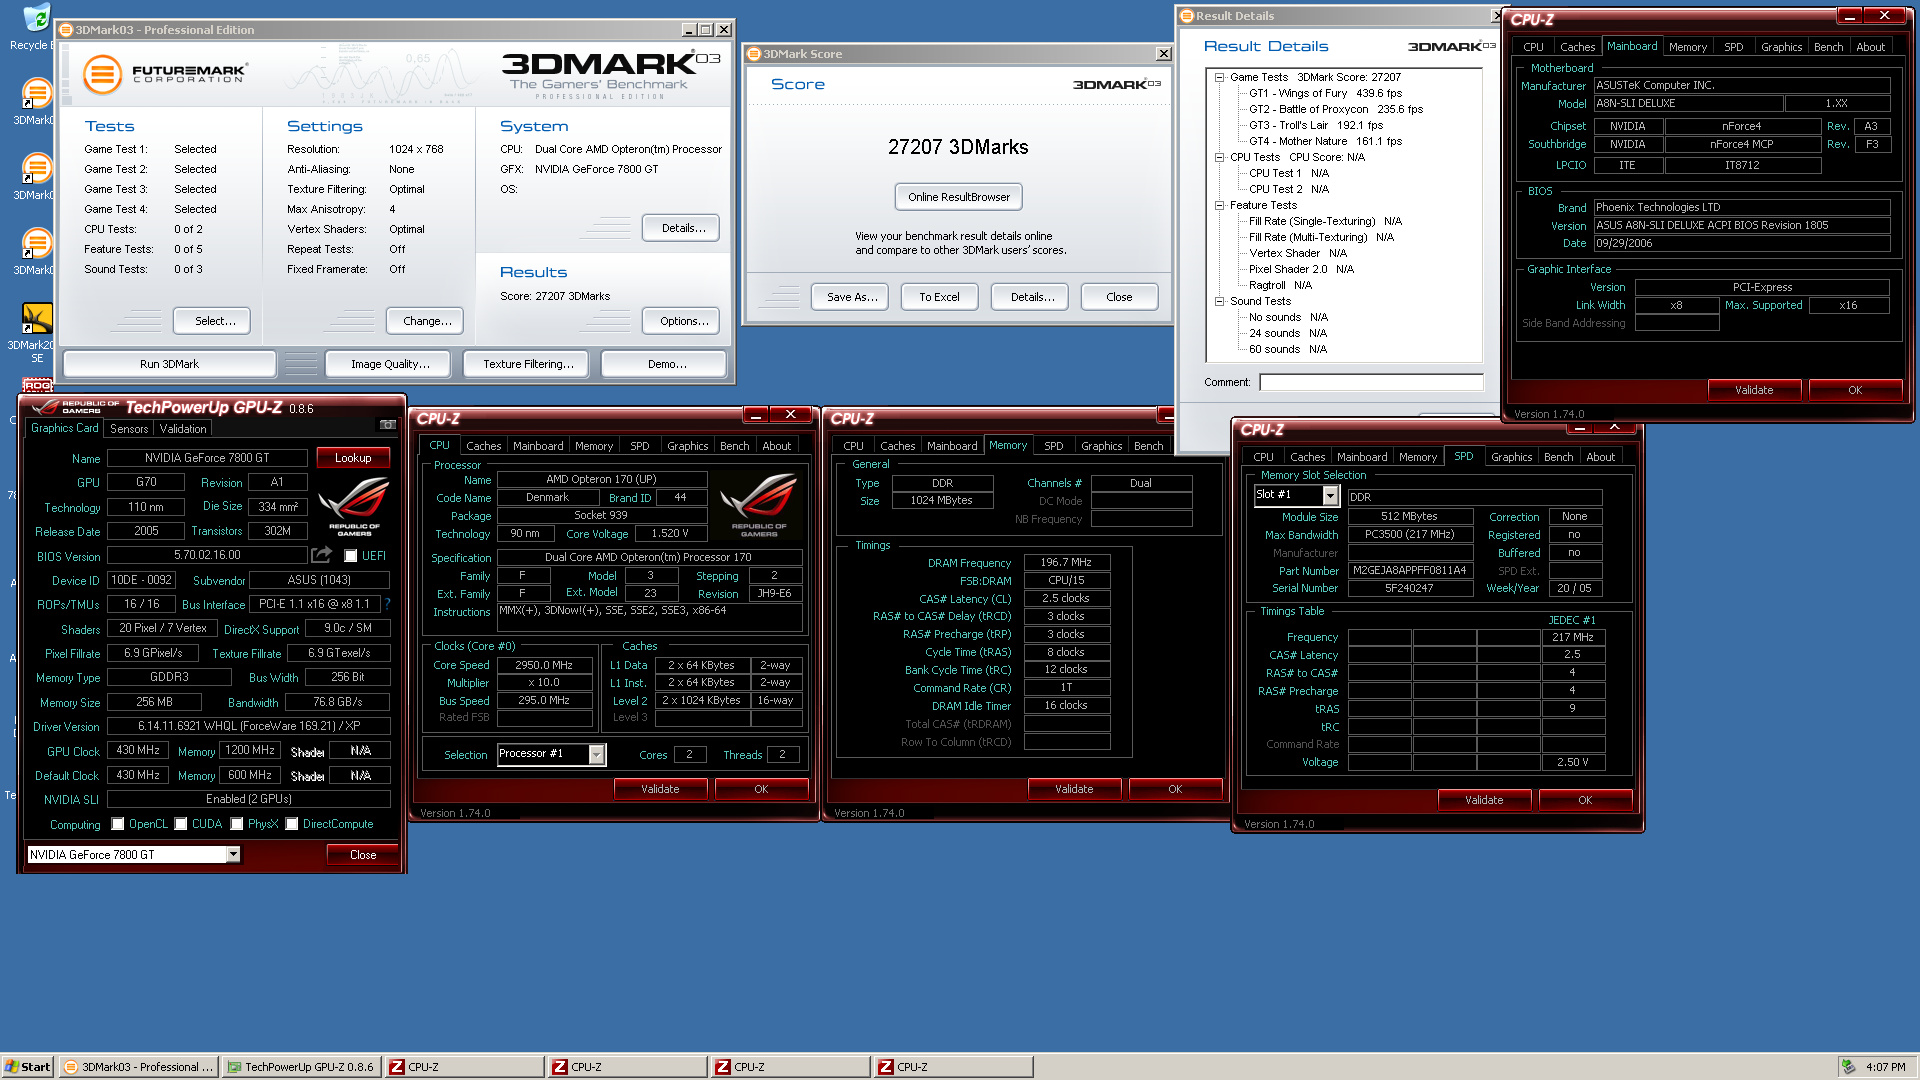This screenshot has height=1080, width=1920.
Task: Switch to the Sensors tab in GPU-Z
Action: pyautogui.click(x=129, y=429)
